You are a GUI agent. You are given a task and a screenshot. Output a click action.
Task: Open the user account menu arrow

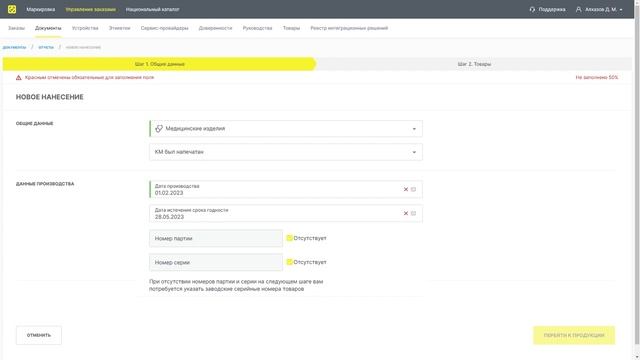click(621, 9)
